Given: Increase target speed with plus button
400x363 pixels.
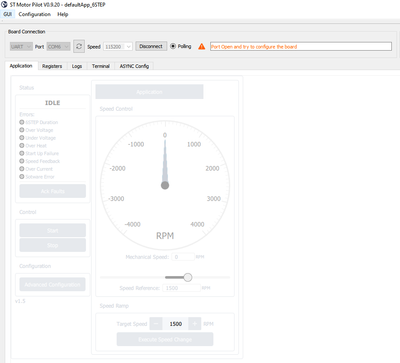Looking at the screenshot, I should 195,324.
